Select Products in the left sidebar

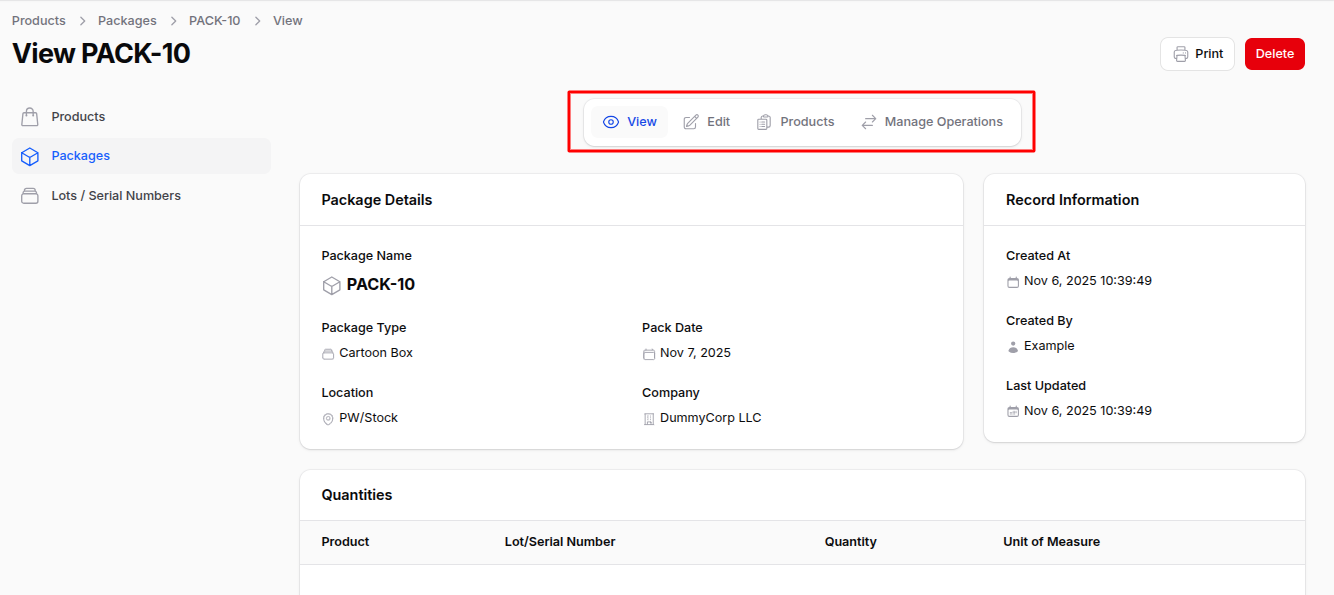tap(78, 117)
